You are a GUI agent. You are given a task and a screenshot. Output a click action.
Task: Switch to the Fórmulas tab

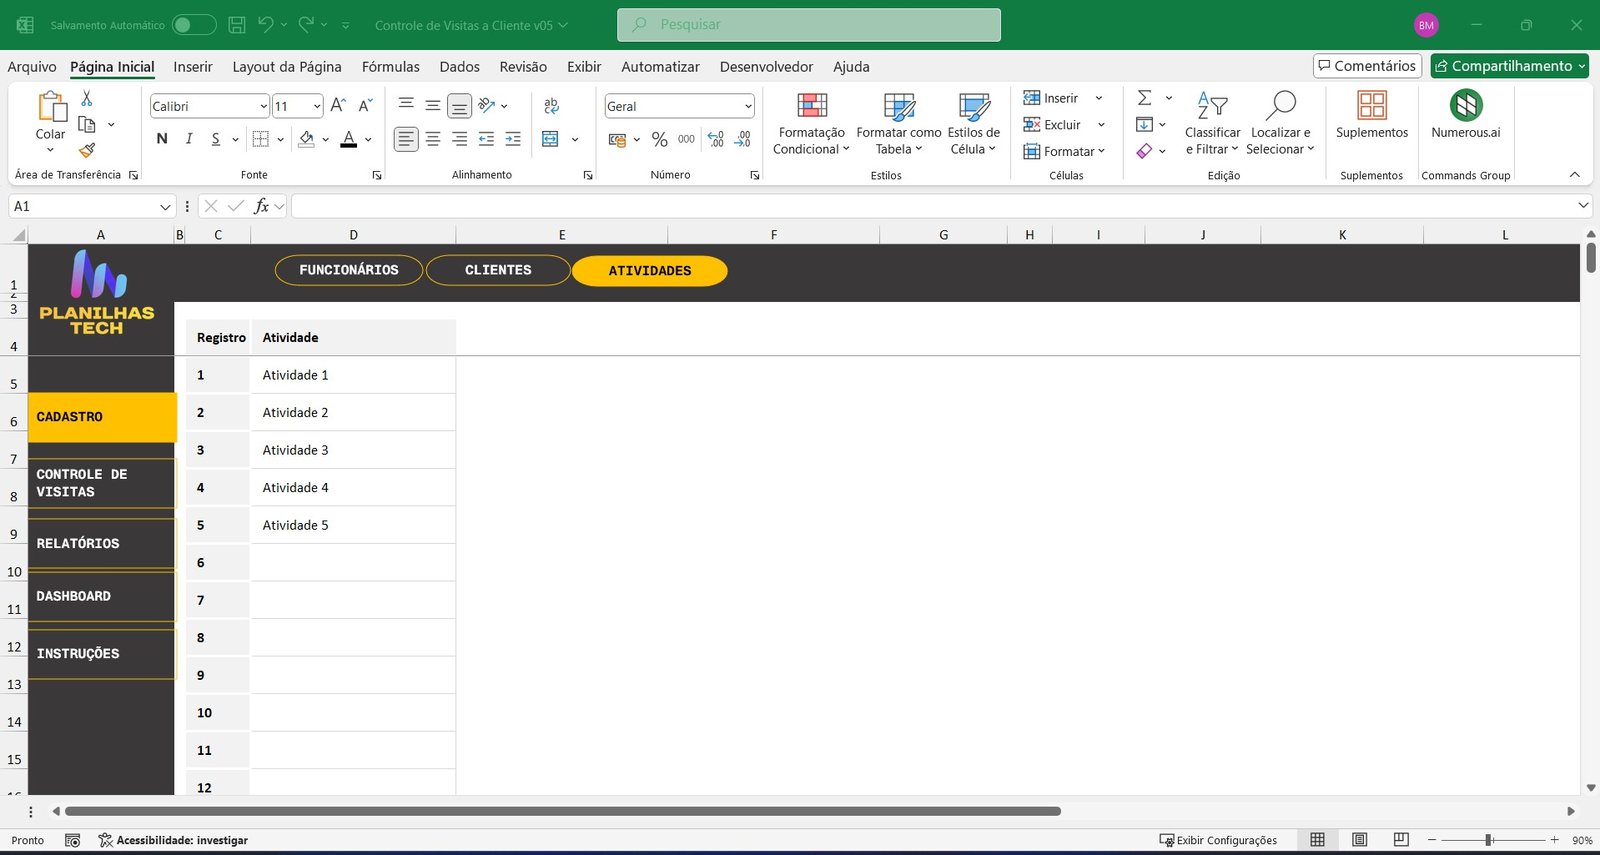click(x=391, y=67)
